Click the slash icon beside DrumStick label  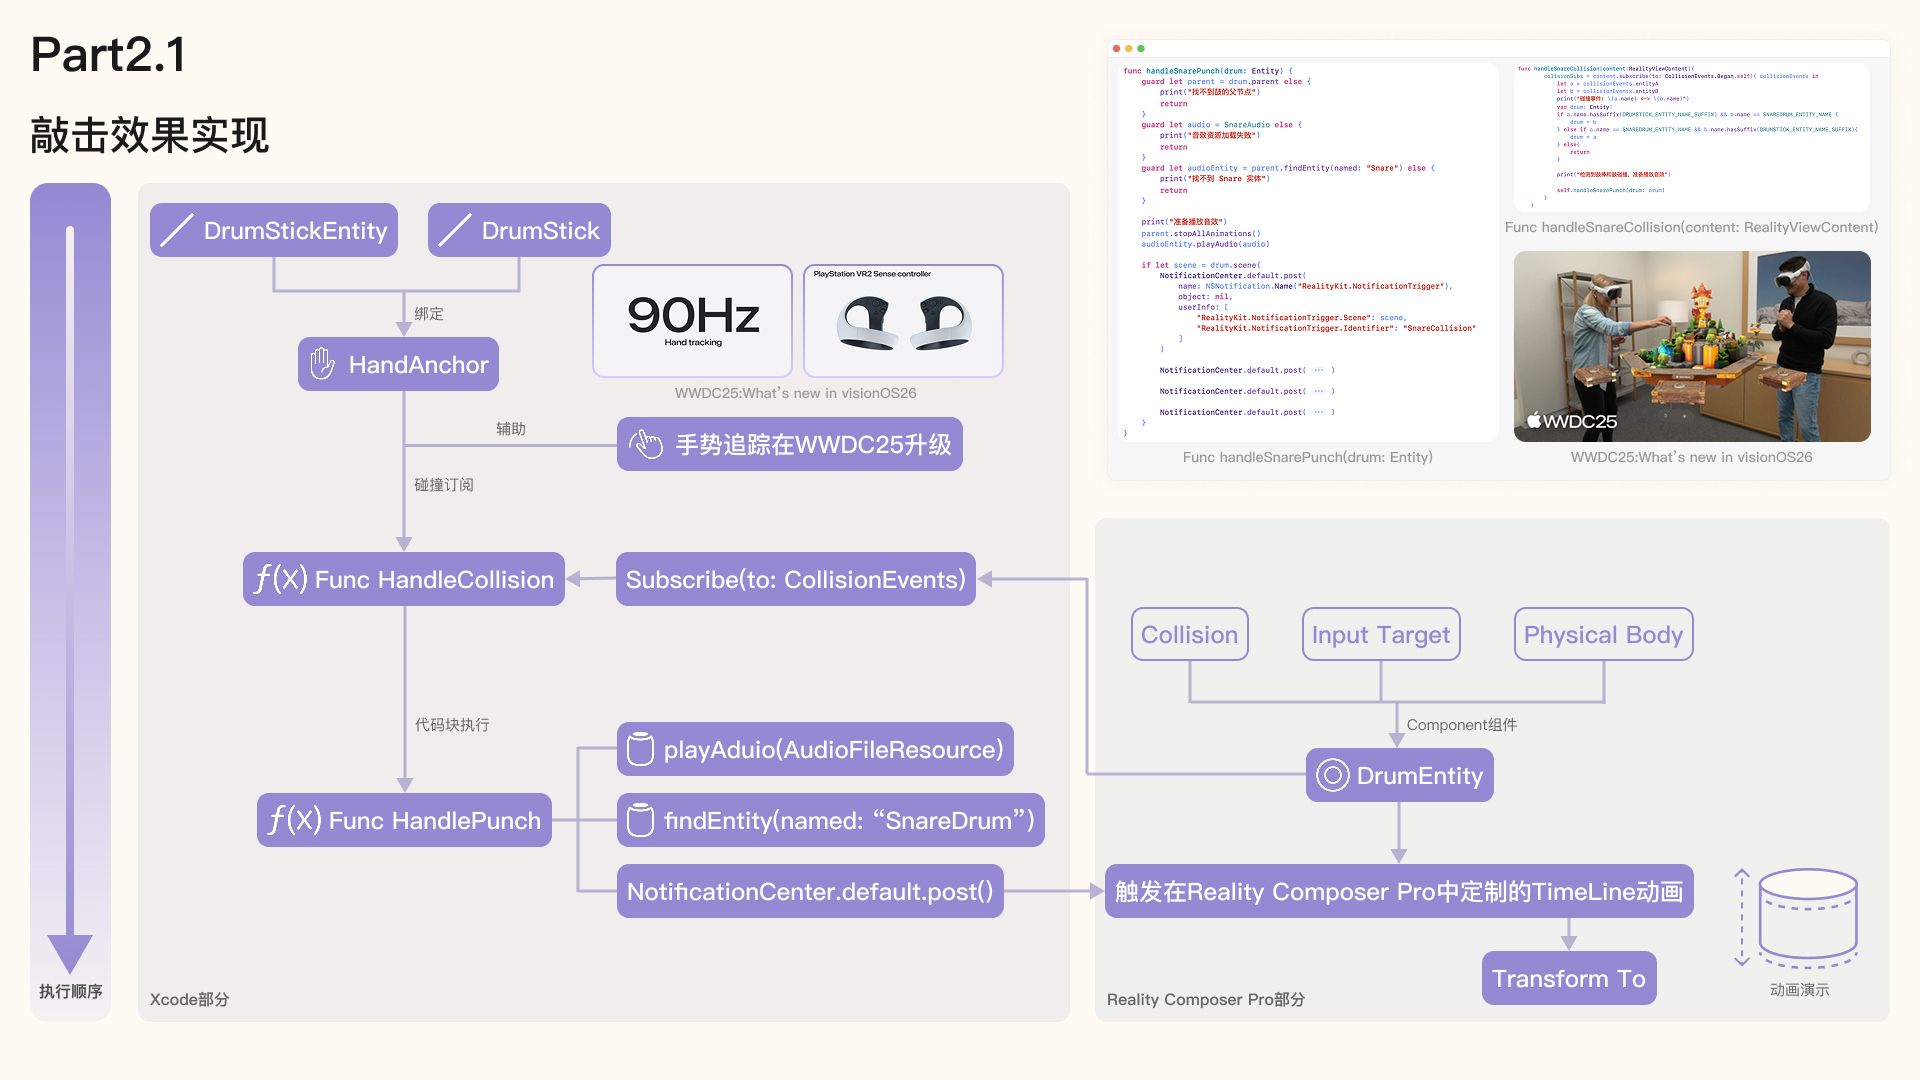pos(455,230)
